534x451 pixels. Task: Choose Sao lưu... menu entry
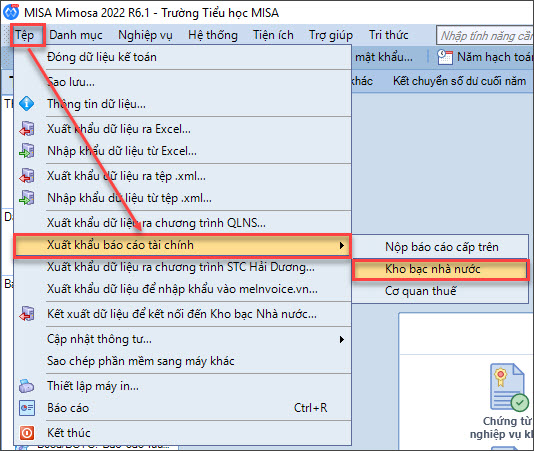click(x=183, y=82)
